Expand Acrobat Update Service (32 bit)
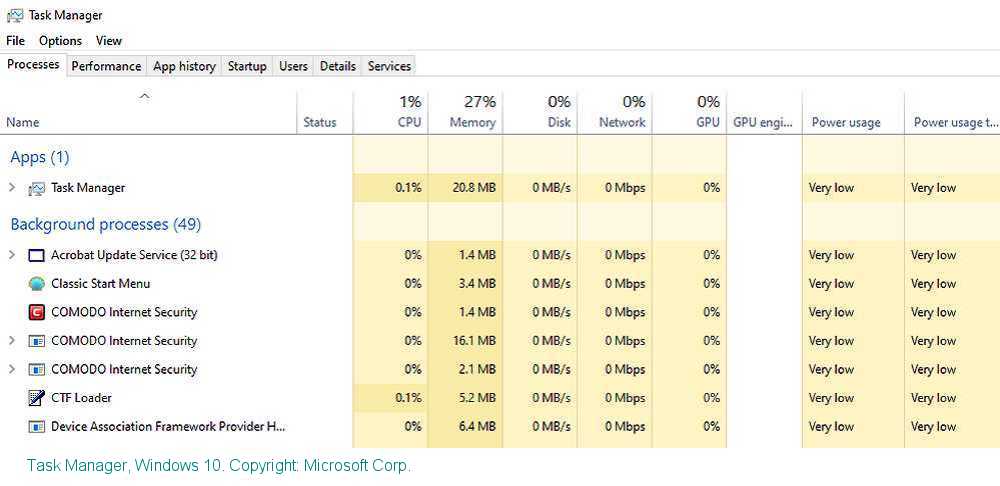The image size is (1000, 486). pyautogui.click(x=11, y=255)
